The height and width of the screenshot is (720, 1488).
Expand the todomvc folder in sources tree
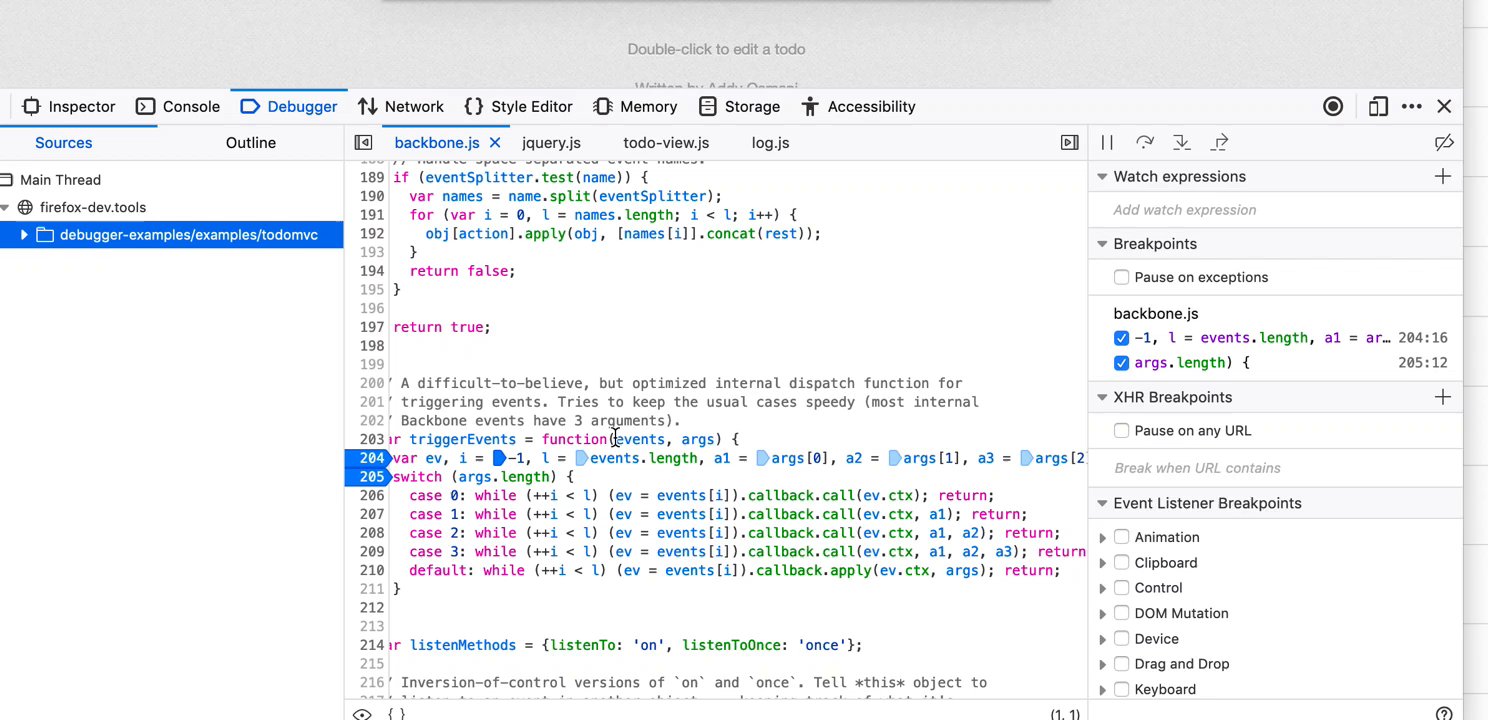point(24,235)
